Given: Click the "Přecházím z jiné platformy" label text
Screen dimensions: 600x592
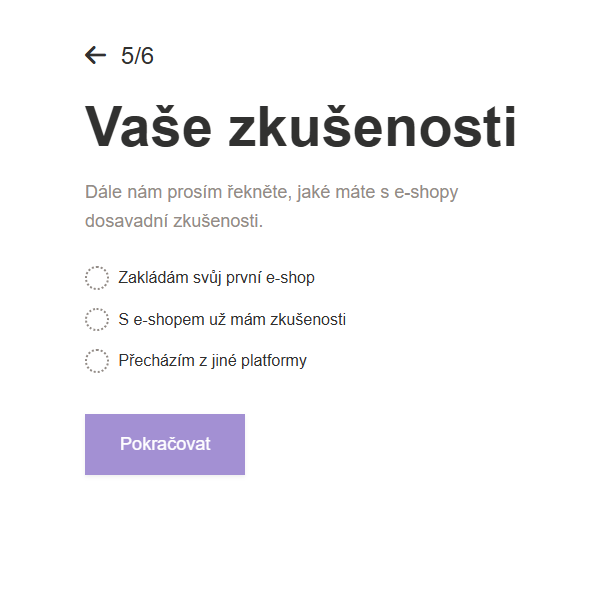Looking at the screenshot, I should [212, 361].
